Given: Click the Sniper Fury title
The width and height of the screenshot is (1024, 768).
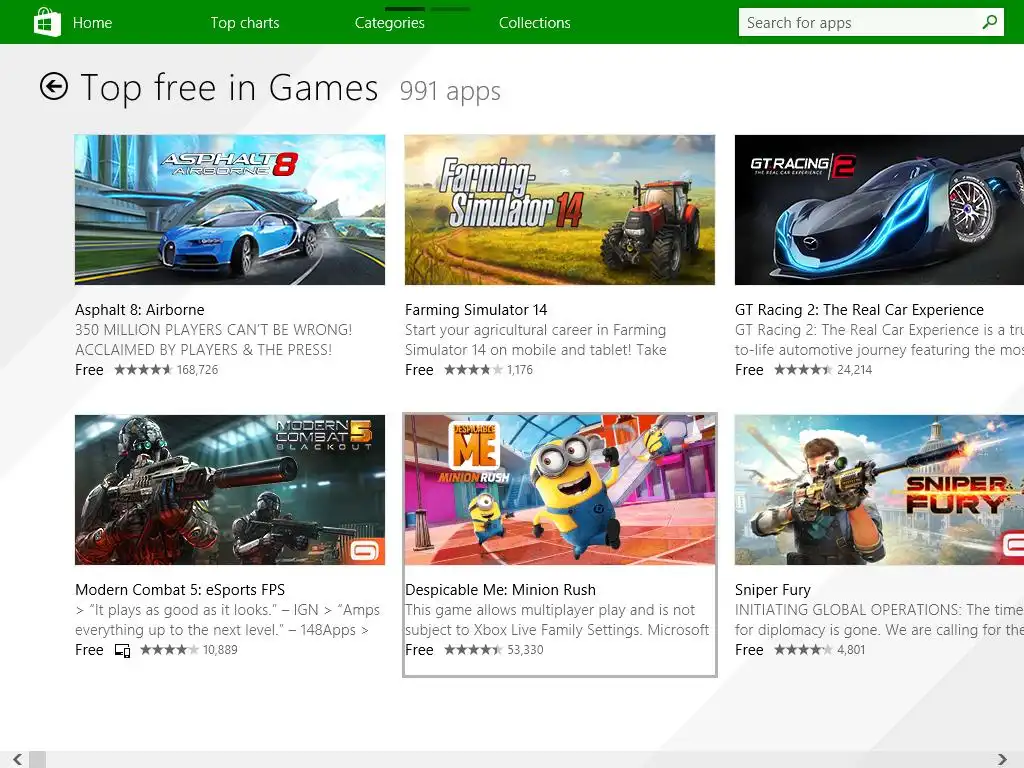Looking at the screenshot, I should click(773, 590).
